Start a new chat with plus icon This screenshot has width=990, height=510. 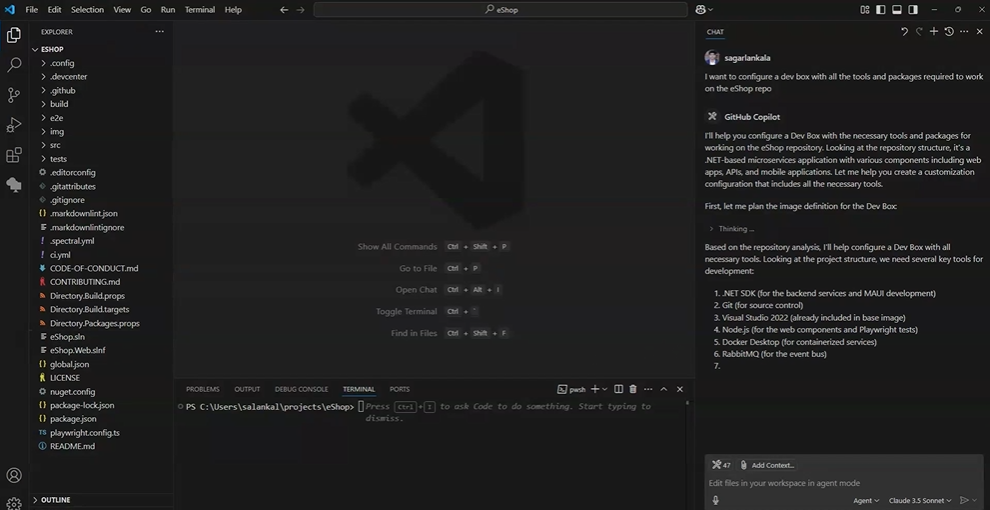pyautogui.click(x=934, y=32)
